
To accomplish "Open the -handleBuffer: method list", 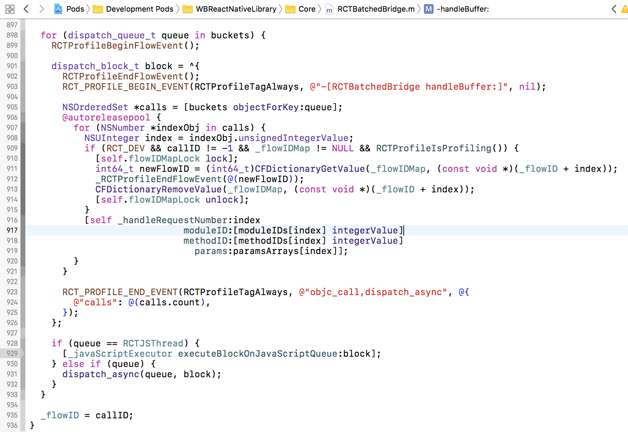I will pos(463,9).
